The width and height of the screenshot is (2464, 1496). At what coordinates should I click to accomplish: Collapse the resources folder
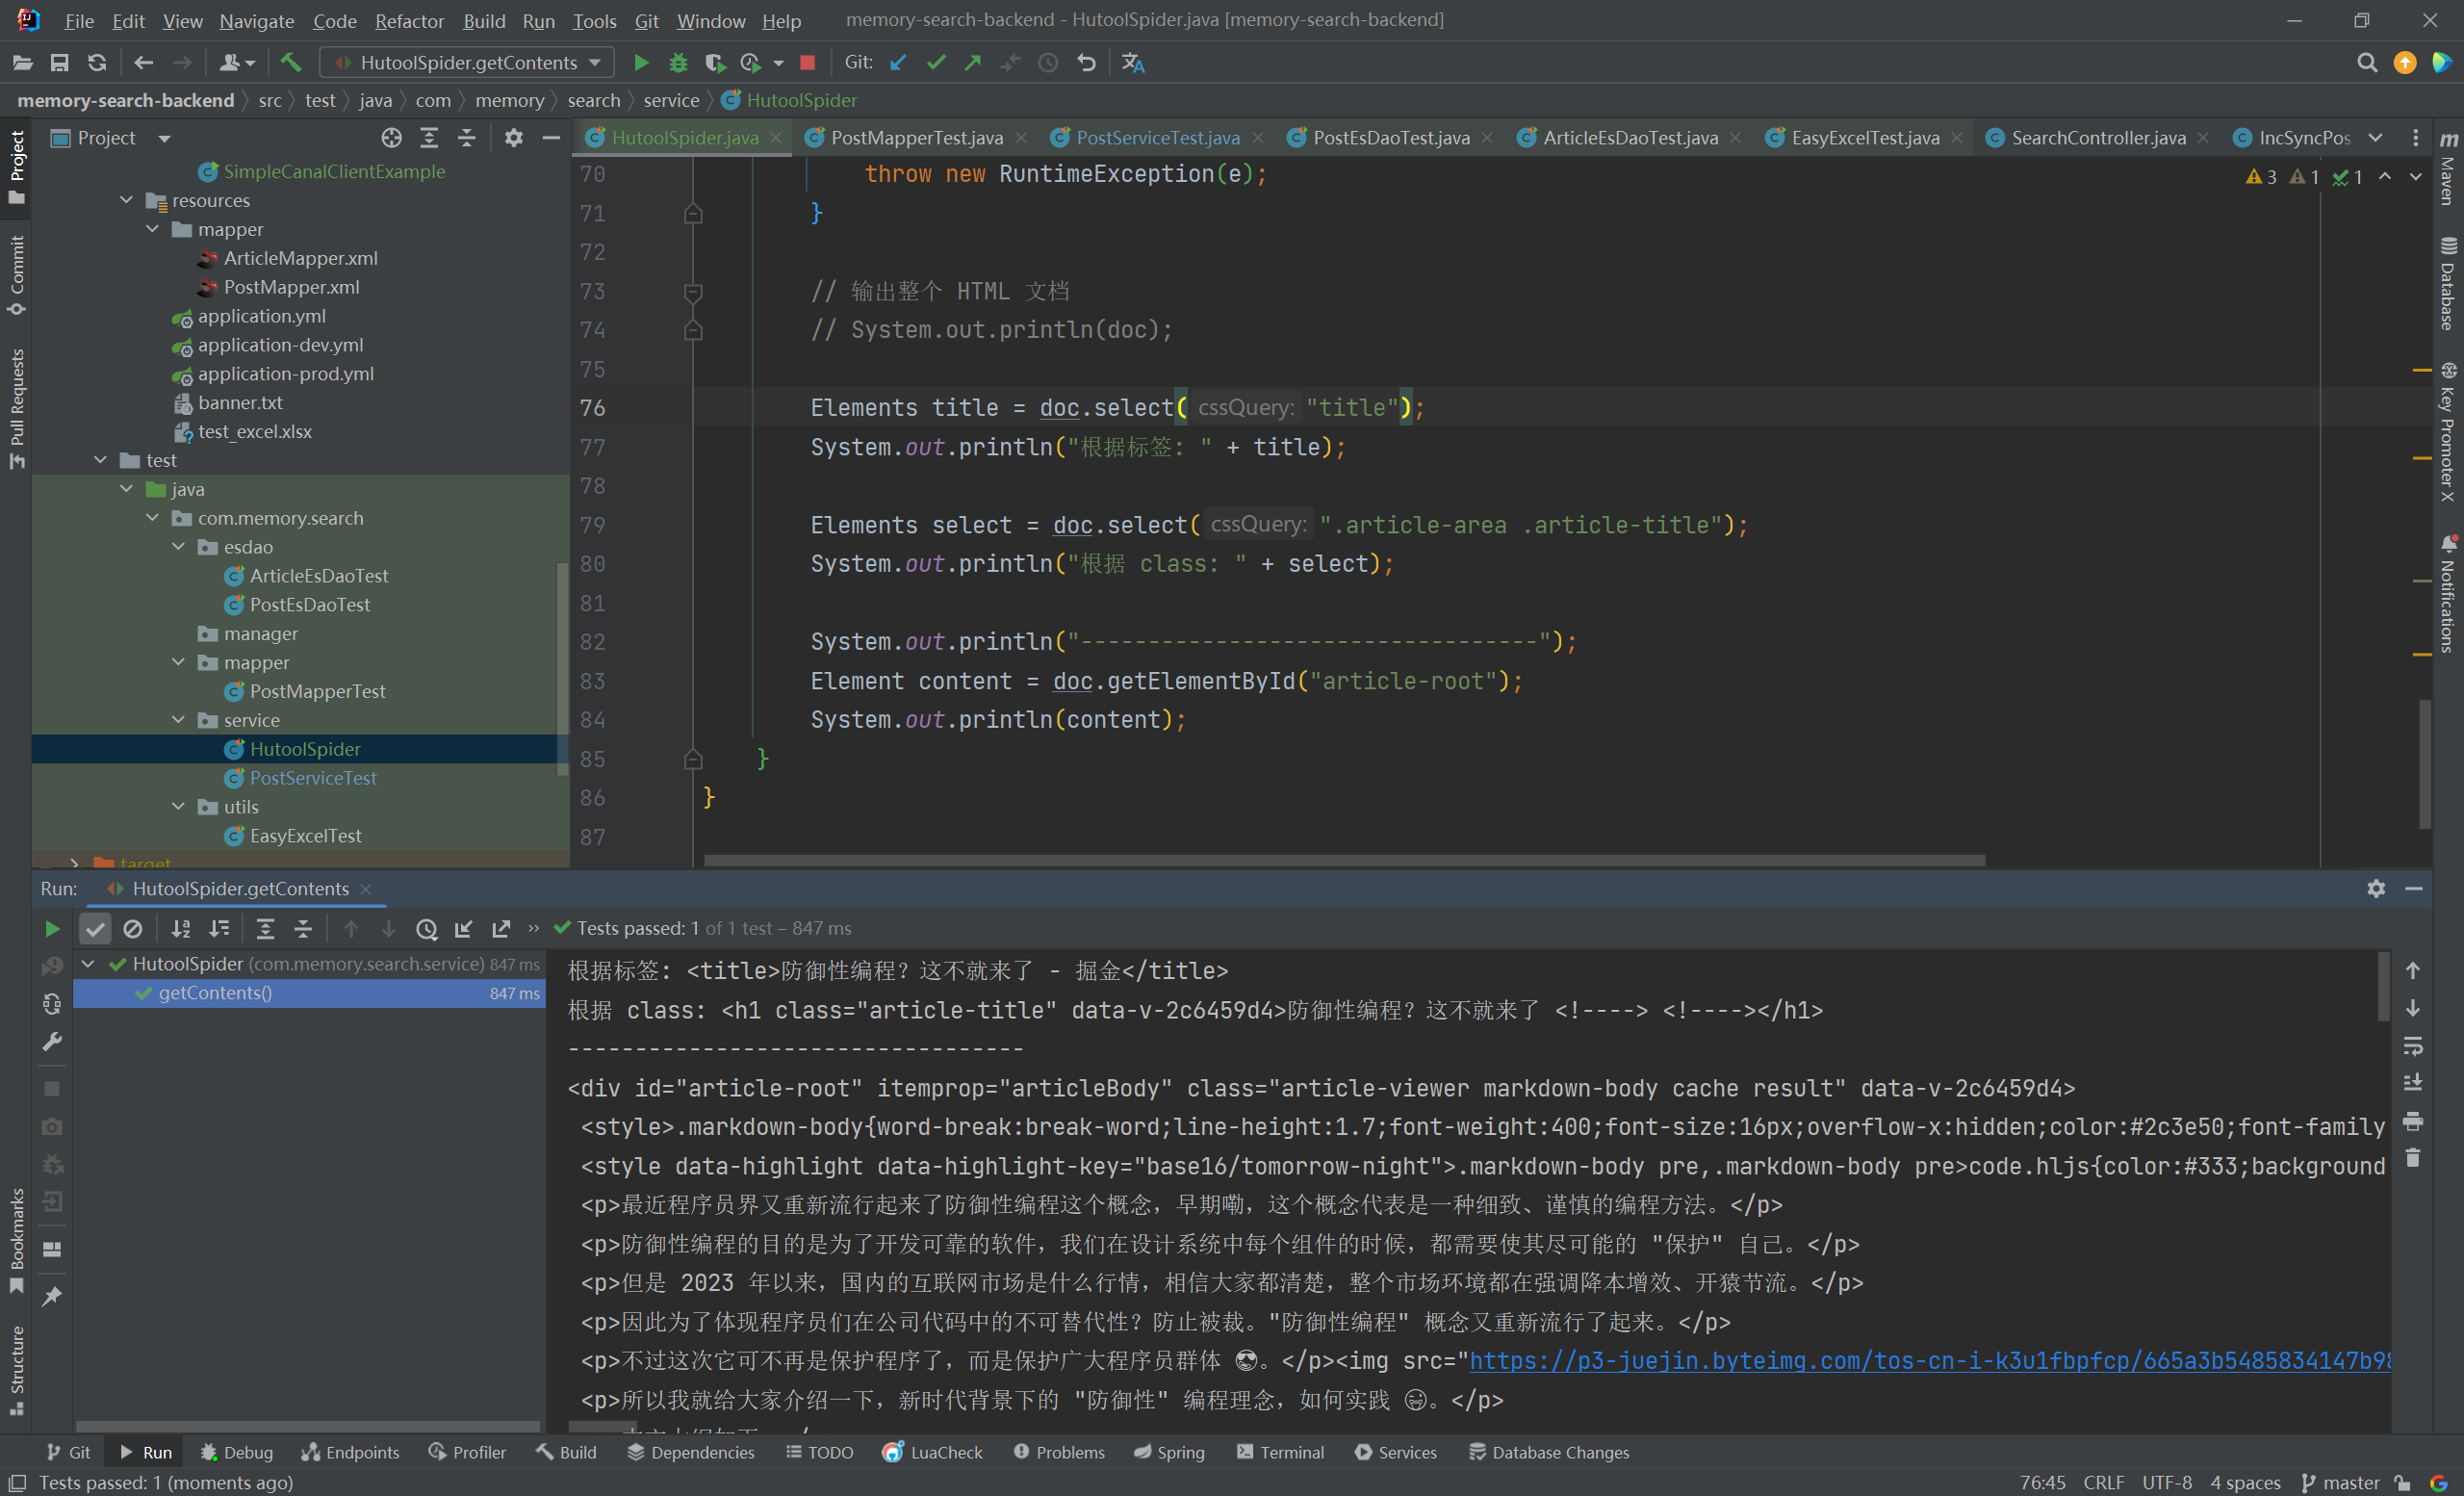click(126, 200)
